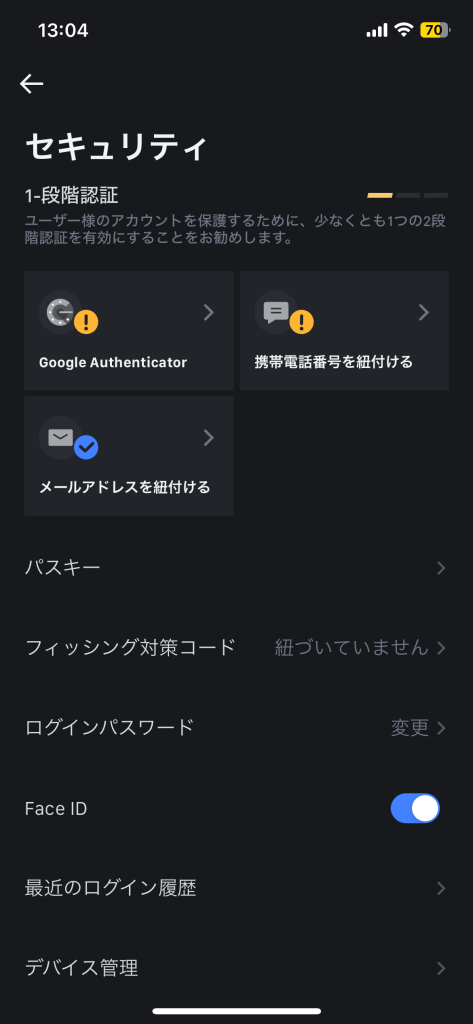Tap 紐づいていません status link
Screen dimensions: 473x1024
[351, 648]
